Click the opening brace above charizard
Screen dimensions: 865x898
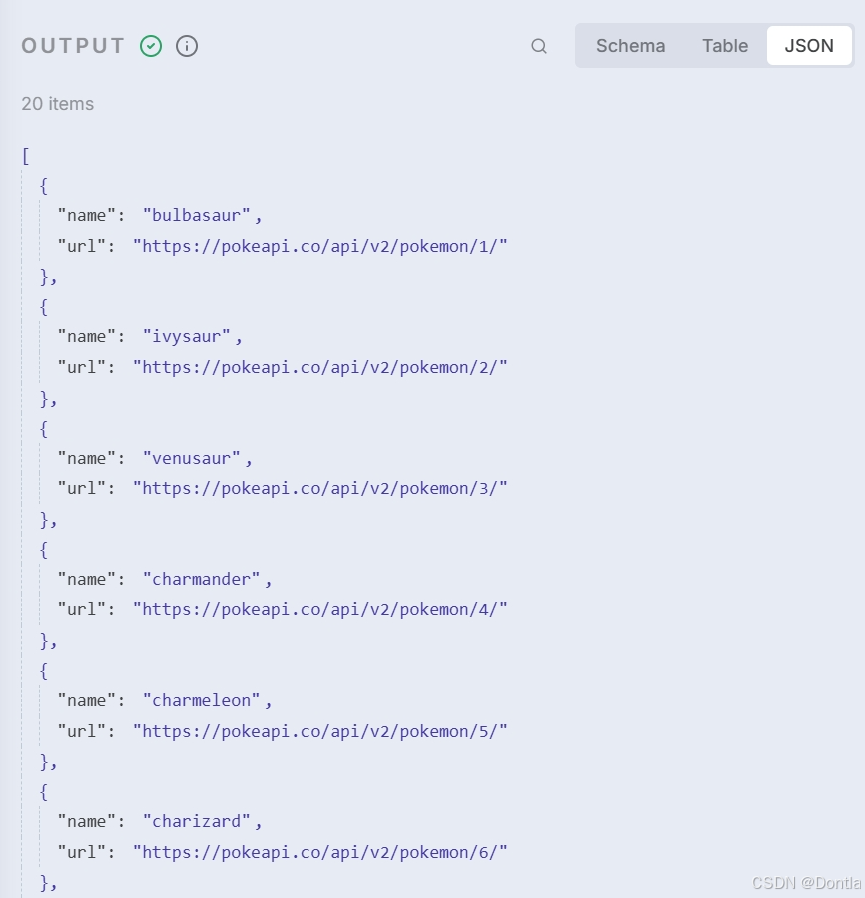point(44,792)
